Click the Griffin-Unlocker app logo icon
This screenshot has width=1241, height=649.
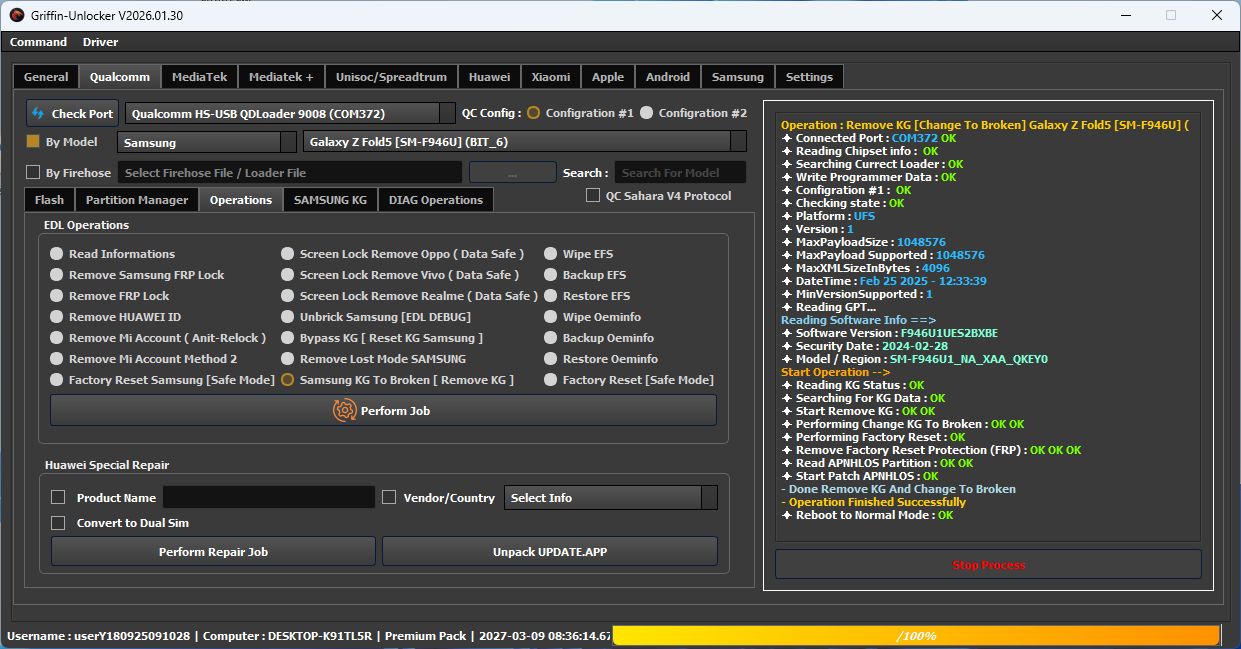point(15,15)
